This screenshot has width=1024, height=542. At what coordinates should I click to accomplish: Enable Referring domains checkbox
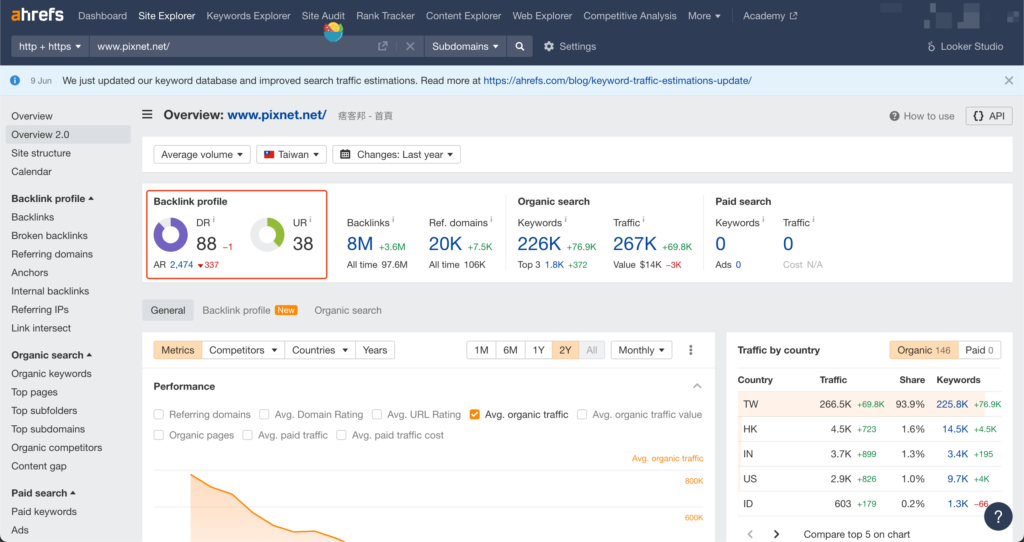tap(159, 414)
